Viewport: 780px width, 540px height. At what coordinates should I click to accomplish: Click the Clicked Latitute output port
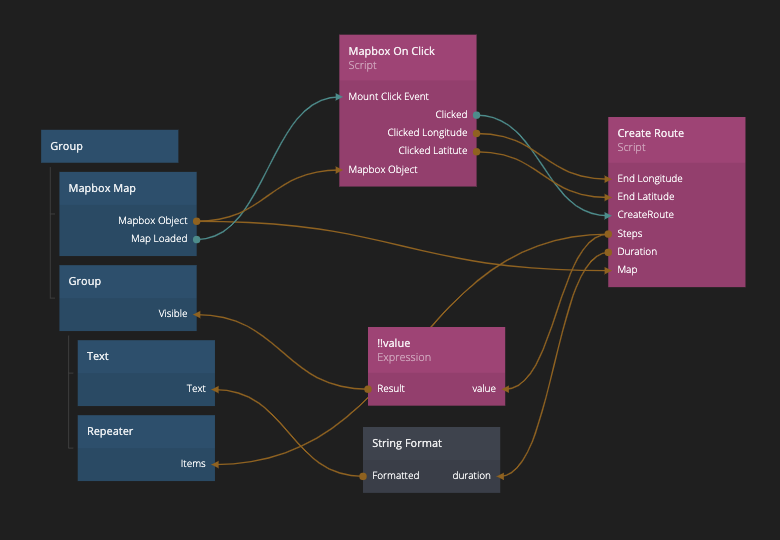tap(477, 151)
